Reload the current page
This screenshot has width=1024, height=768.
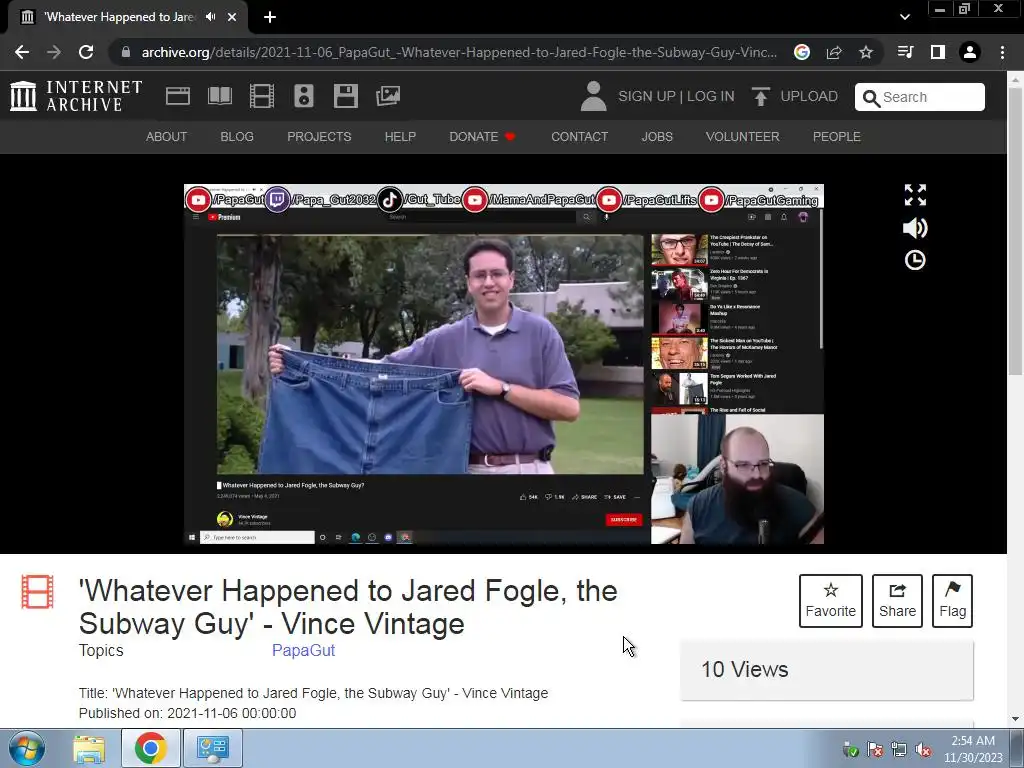point(86,52)
